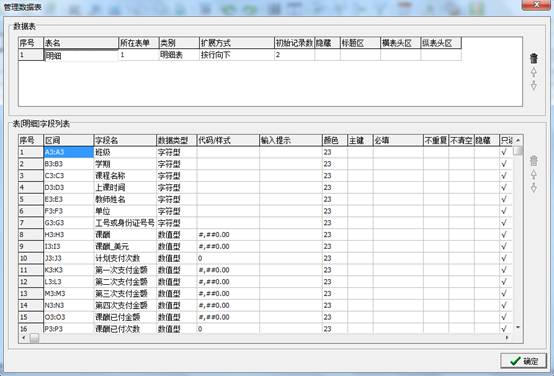Select the 第二次支付金额 field name
Screen dimensions: 554x376
coord(125,282)
